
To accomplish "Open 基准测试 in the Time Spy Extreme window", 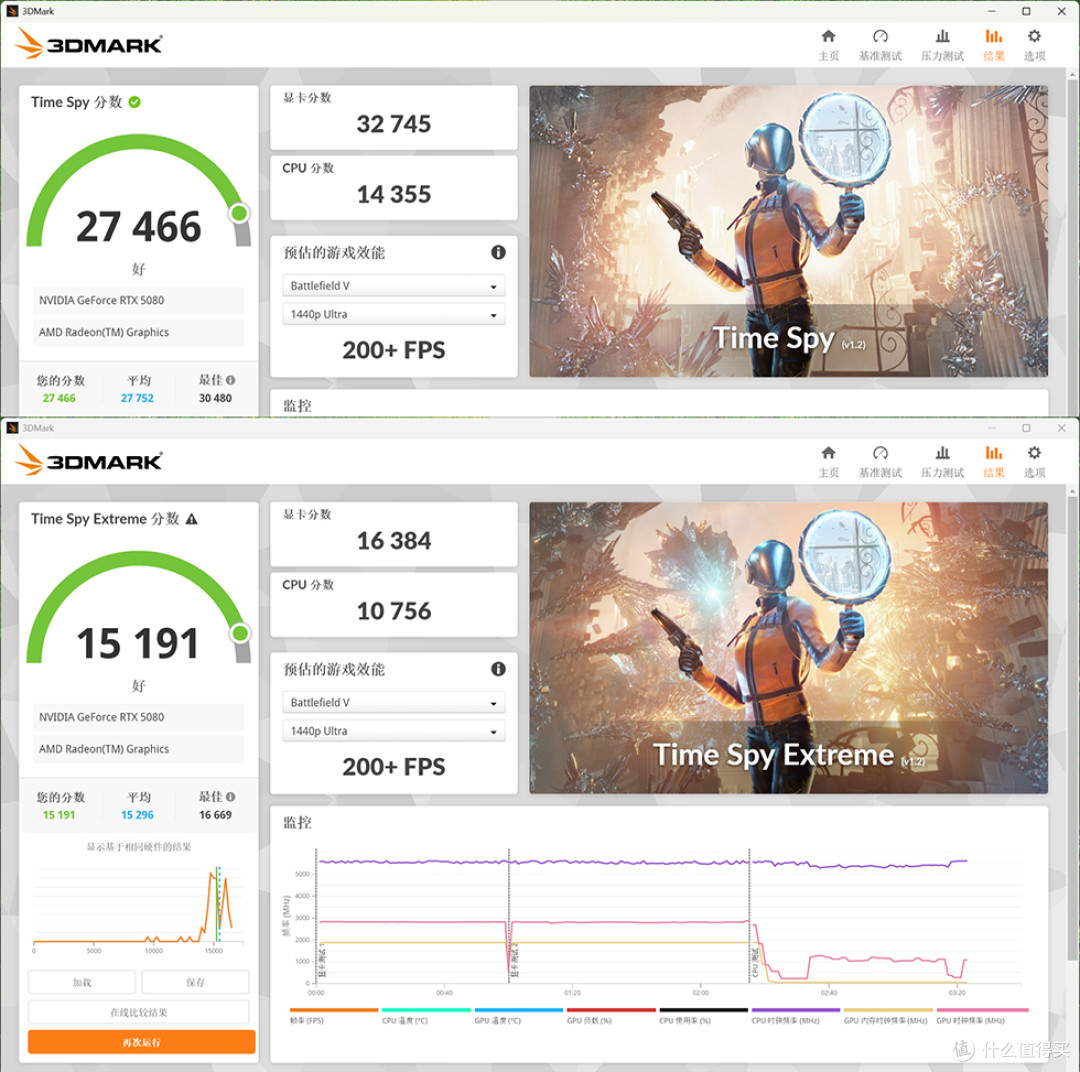I will [880, 462].
